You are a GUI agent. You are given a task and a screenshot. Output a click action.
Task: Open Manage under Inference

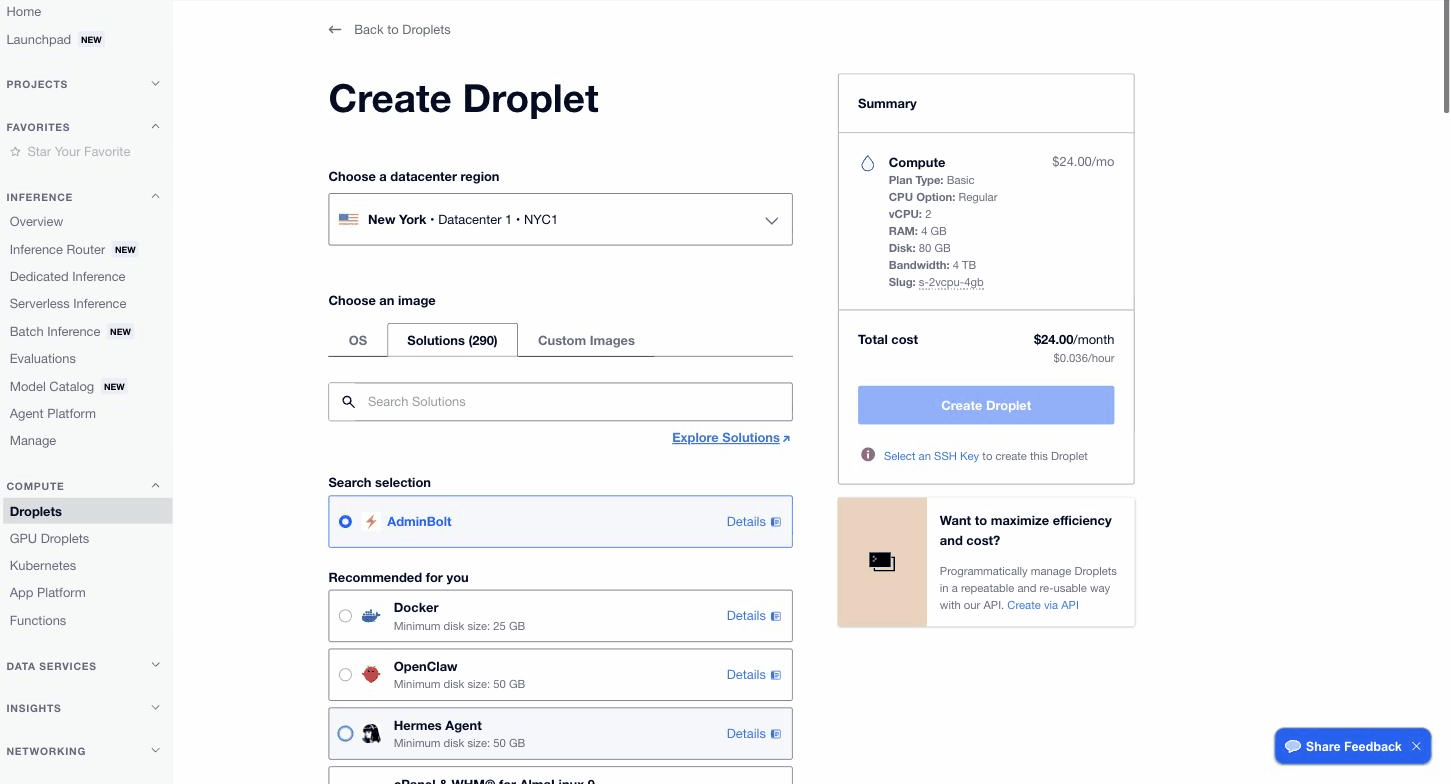click(x=33, y=441)
